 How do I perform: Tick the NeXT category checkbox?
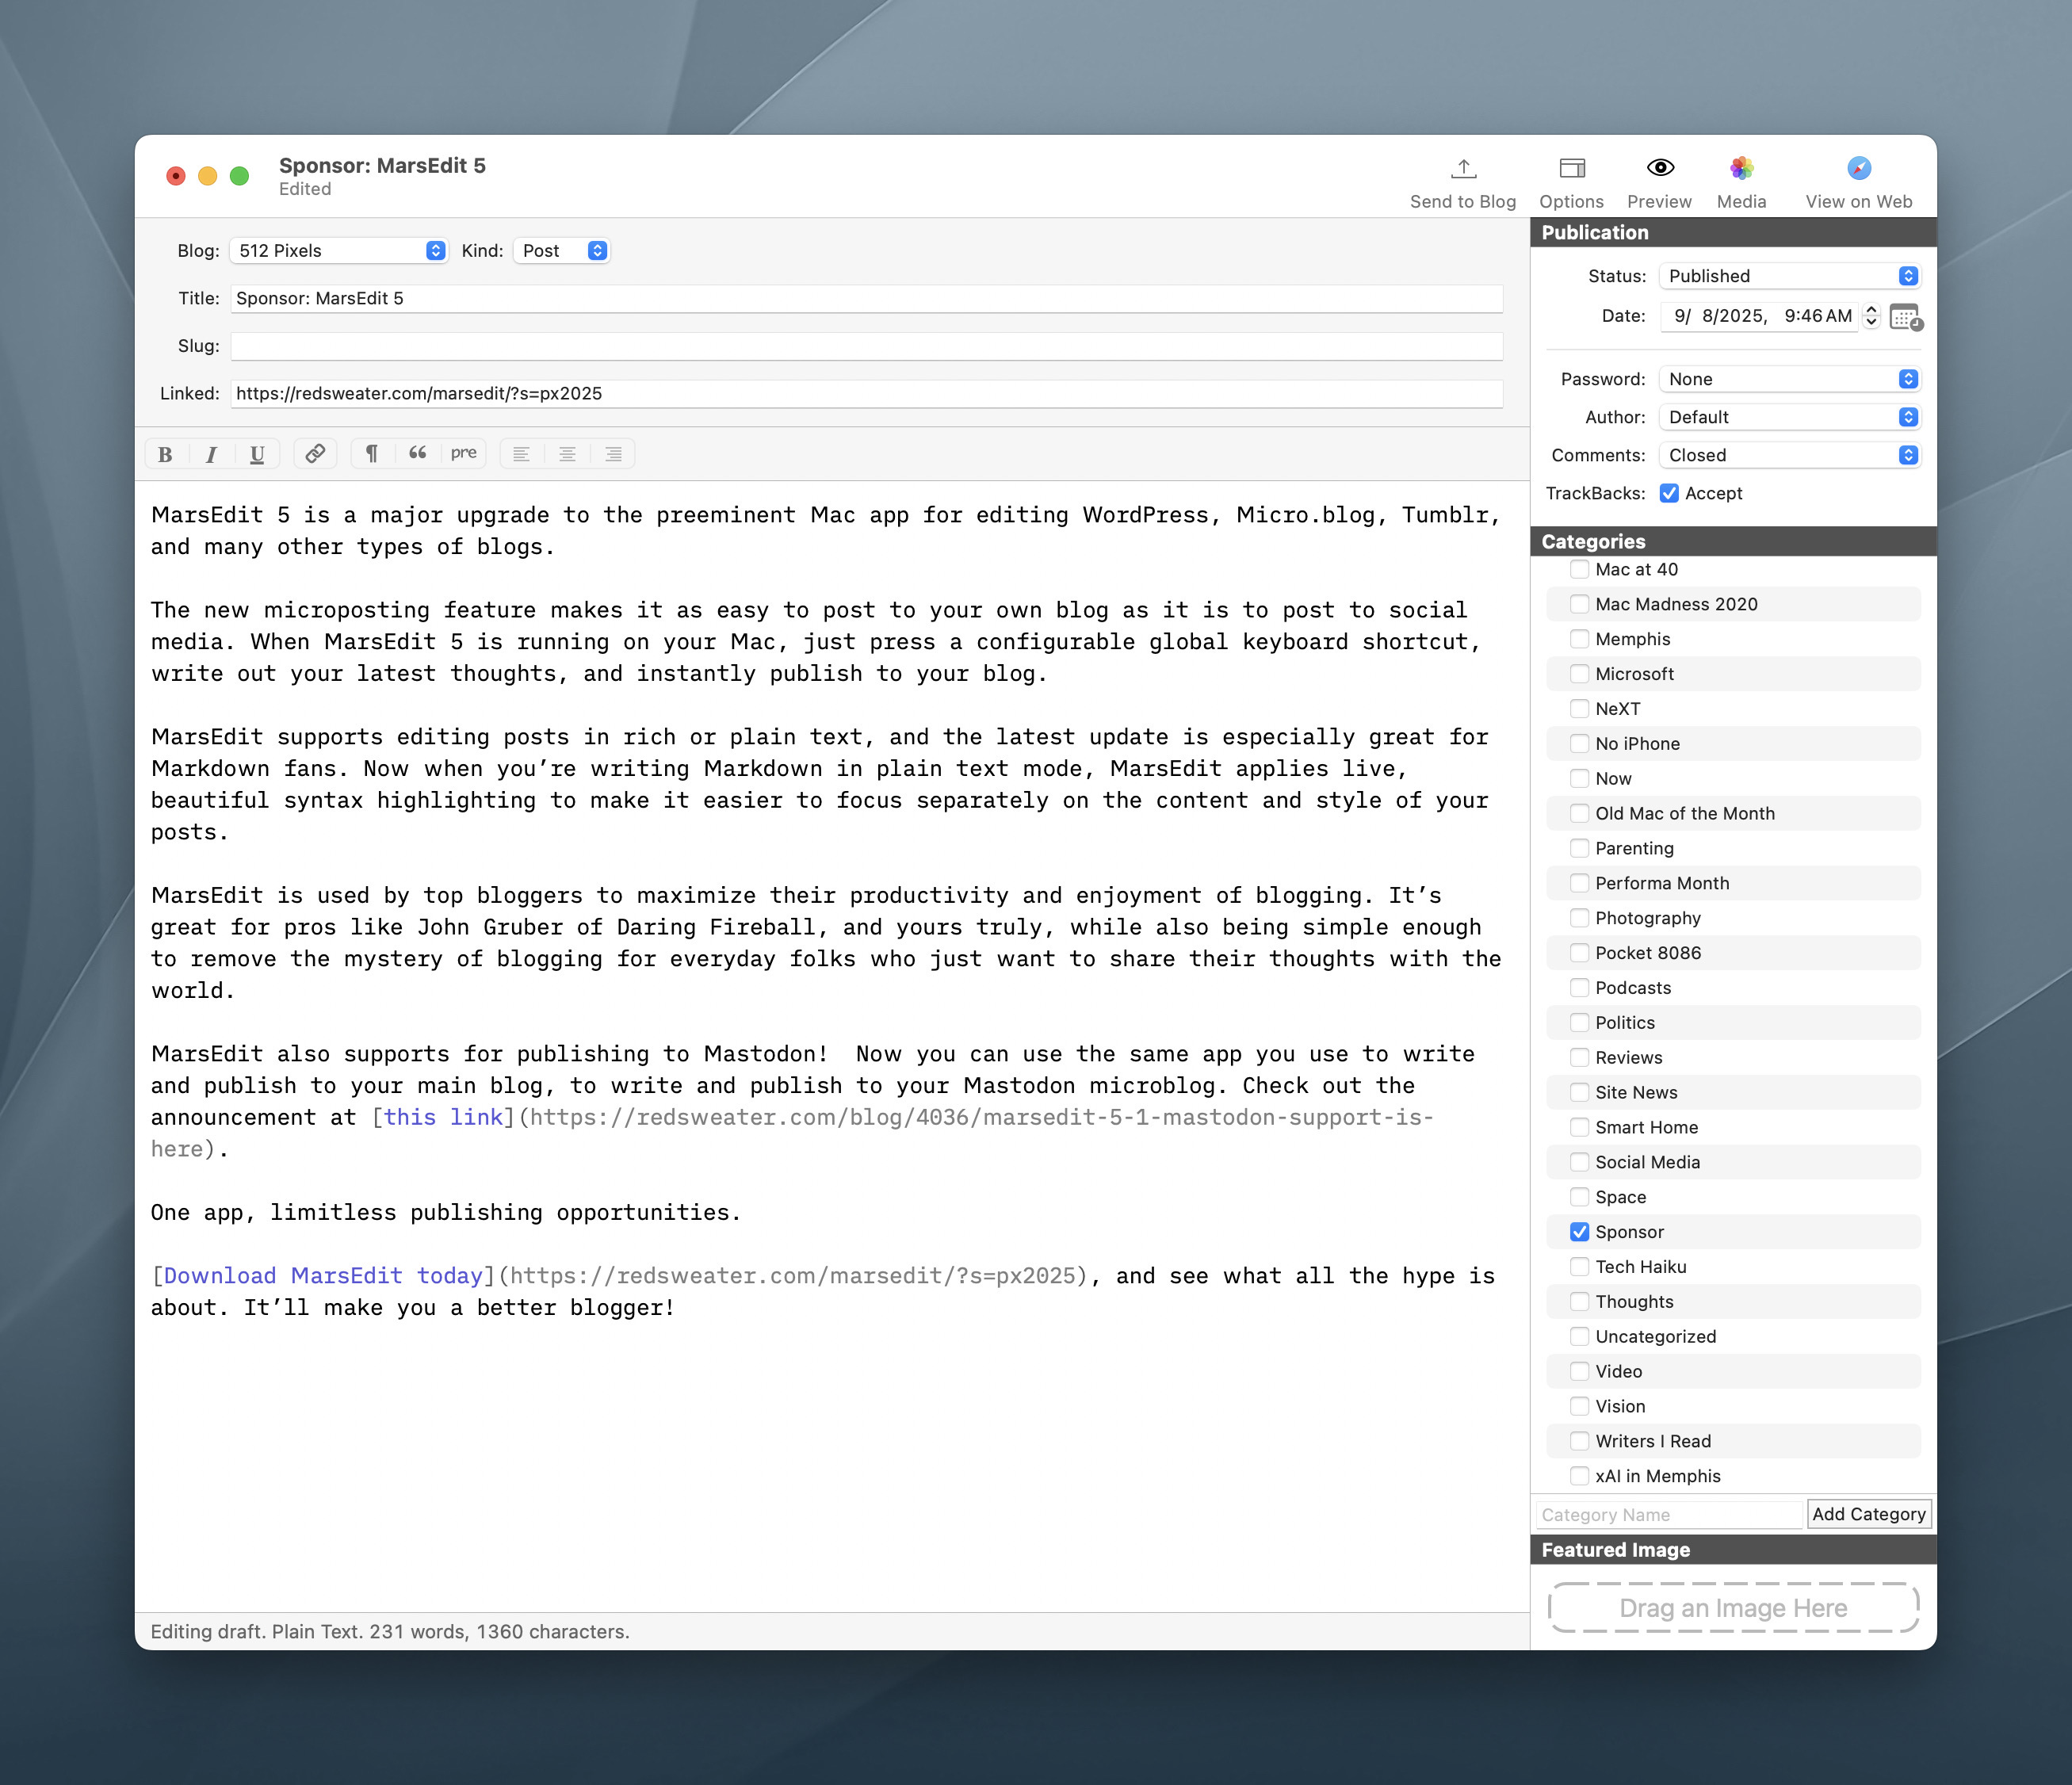click(x=1580, y=709)
